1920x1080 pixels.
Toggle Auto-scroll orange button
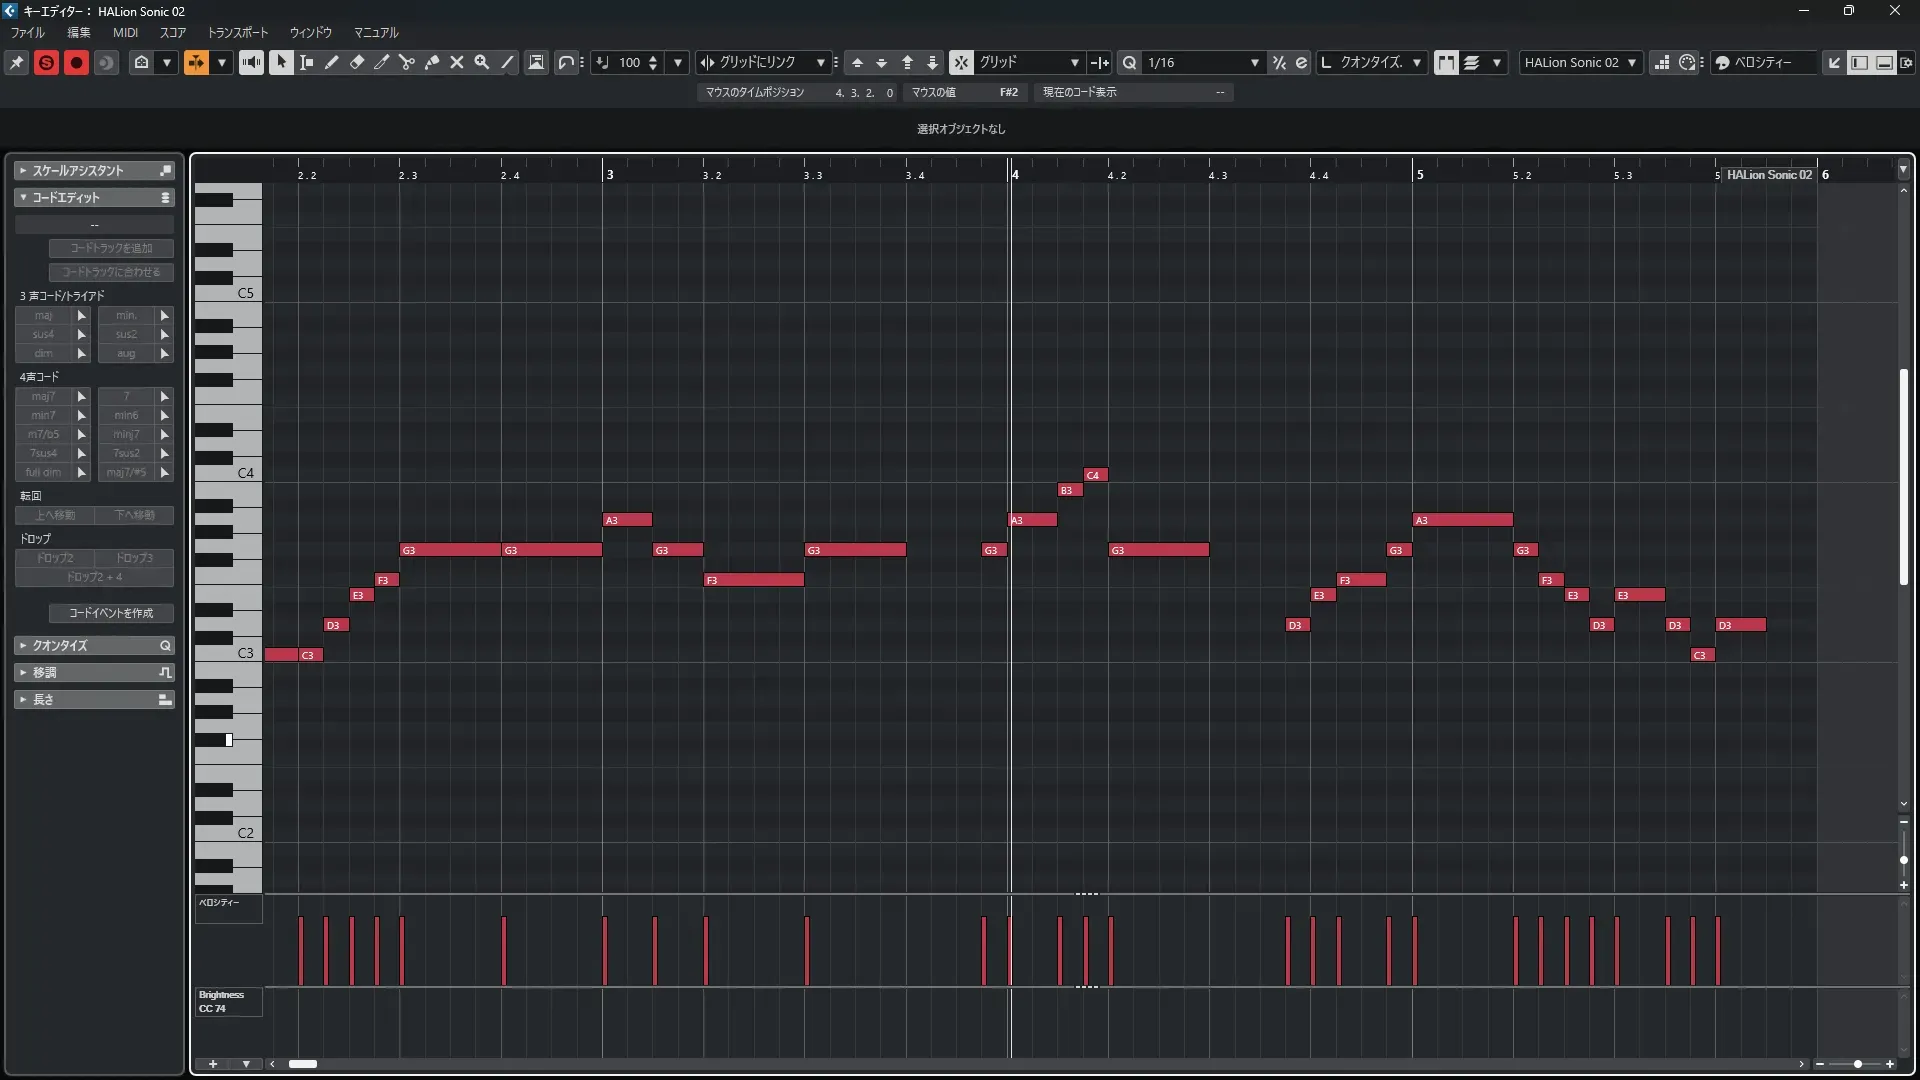[196, 62]
